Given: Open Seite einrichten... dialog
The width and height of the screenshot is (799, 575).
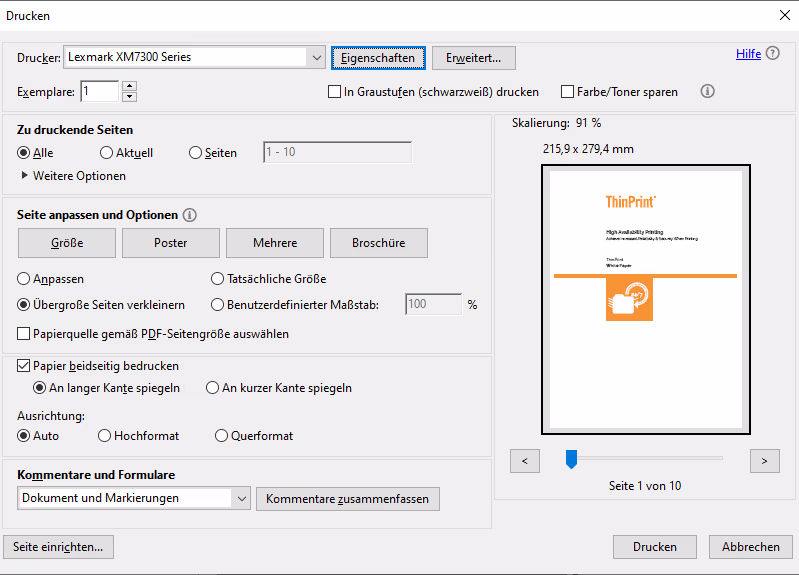Looking at the screenshot, I should point(58,547).
